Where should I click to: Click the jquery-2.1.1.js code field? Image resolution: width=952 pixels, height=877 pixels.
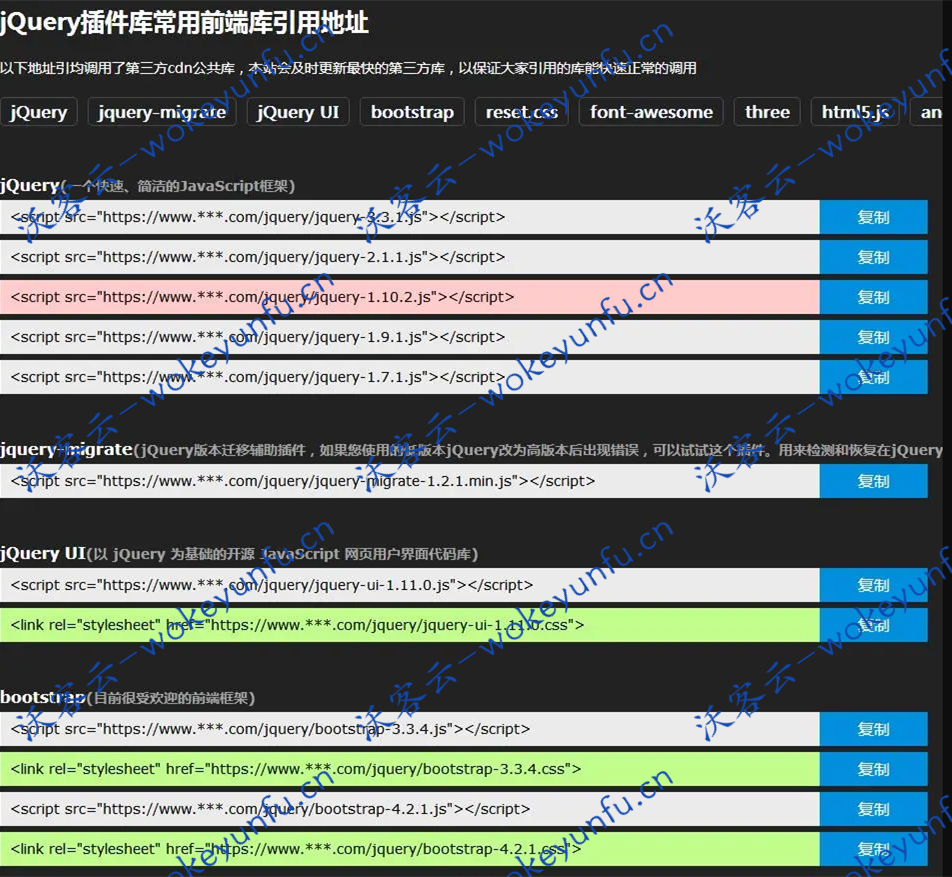coord(410,257)
